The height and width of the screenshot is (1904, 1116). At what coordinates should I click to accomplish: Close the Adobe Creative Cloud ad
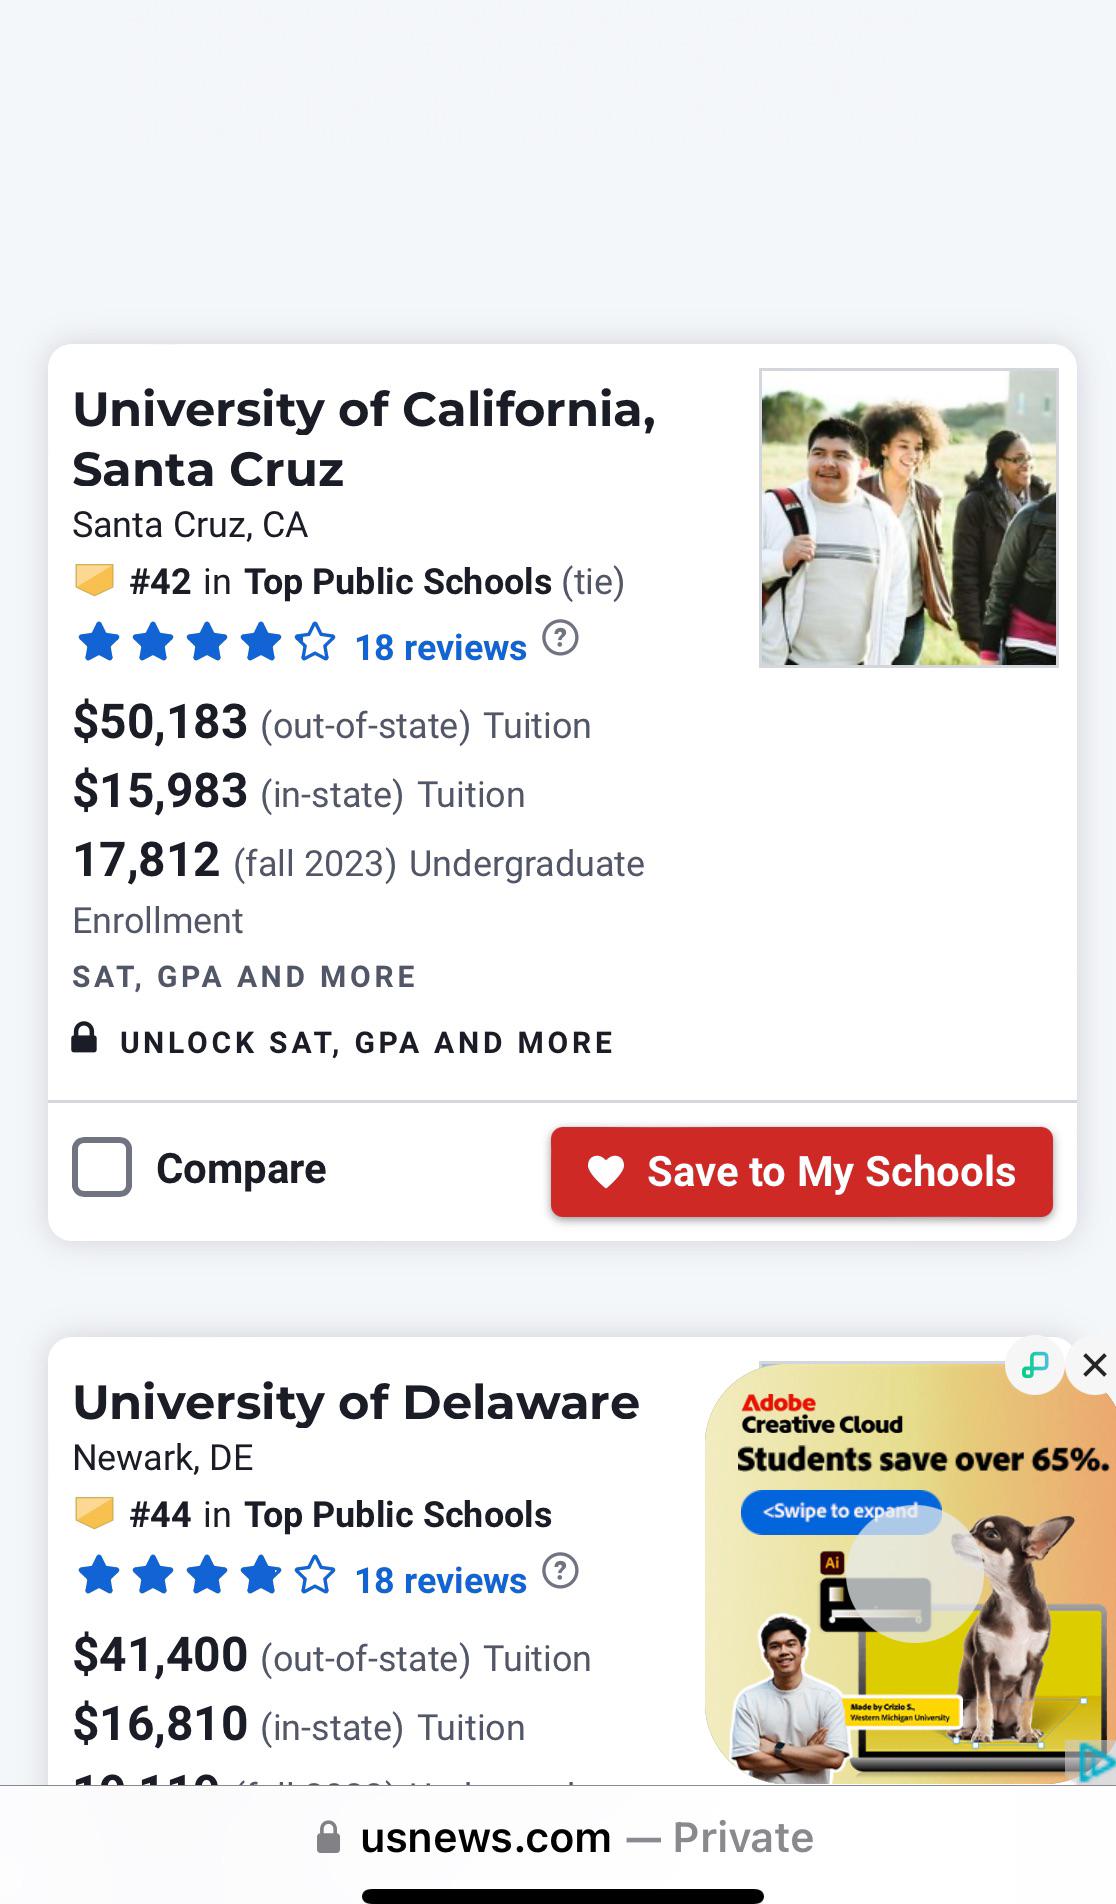click(1094, 1365)
